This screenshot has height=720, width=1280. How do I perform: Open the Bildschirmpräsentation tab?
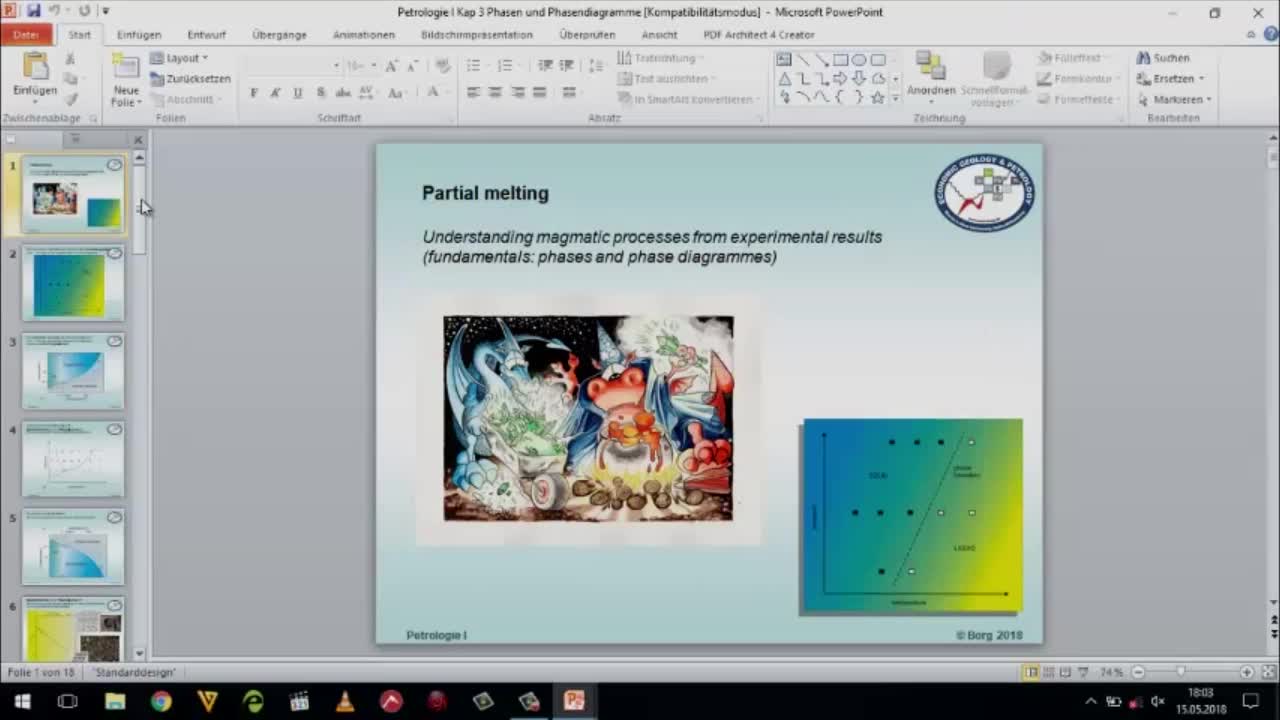477,34
